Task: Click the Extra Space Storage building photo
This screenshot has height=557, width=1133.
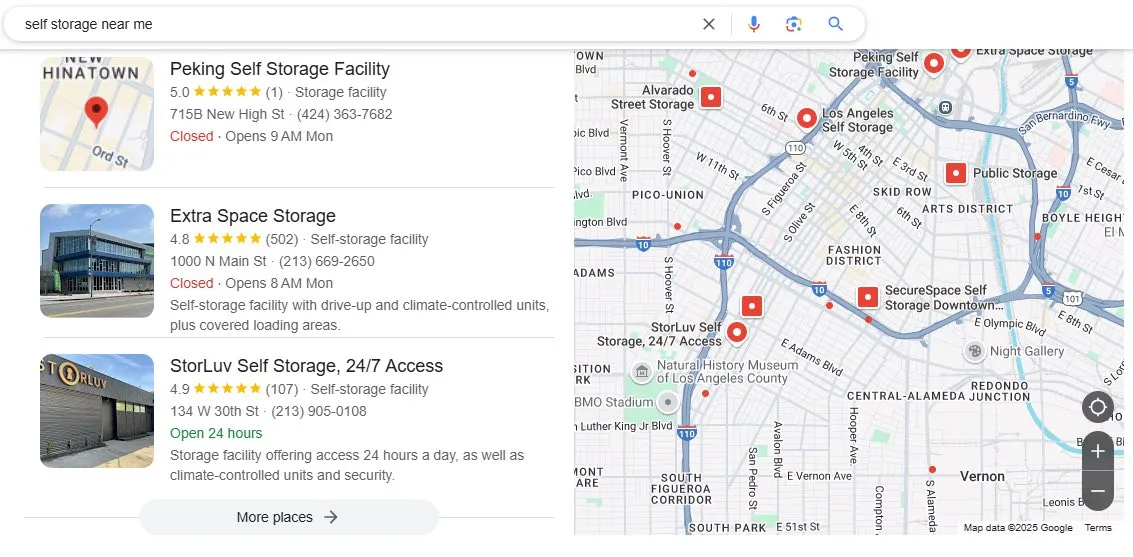Action: point(97,261)
